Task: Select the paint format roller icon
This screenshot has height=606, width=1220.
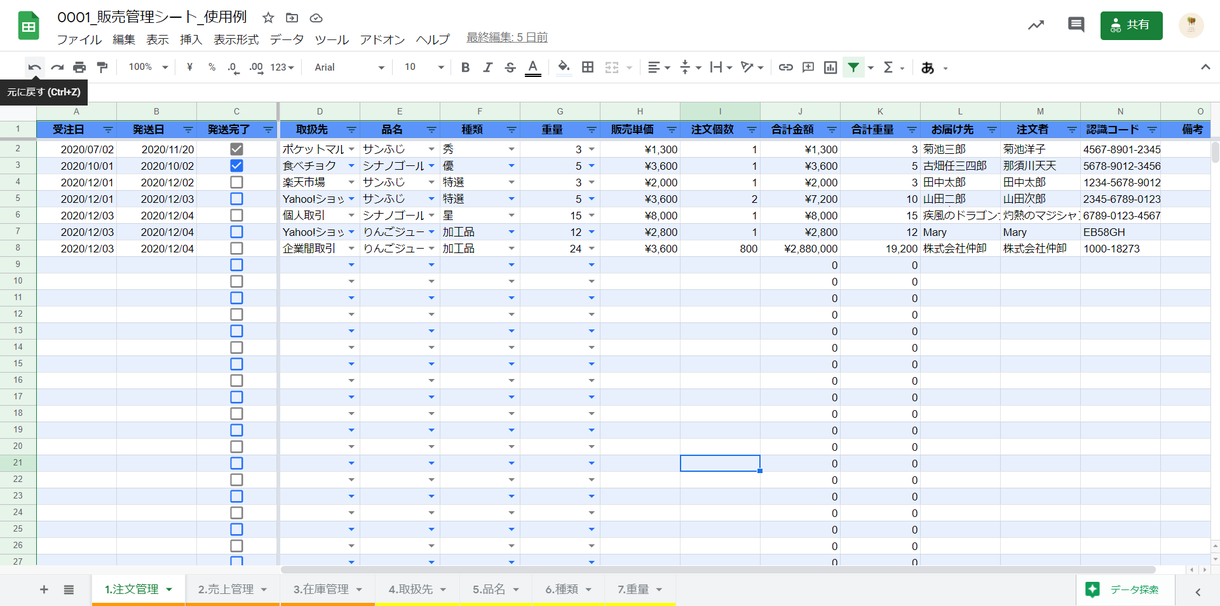Action: [101, 67]
